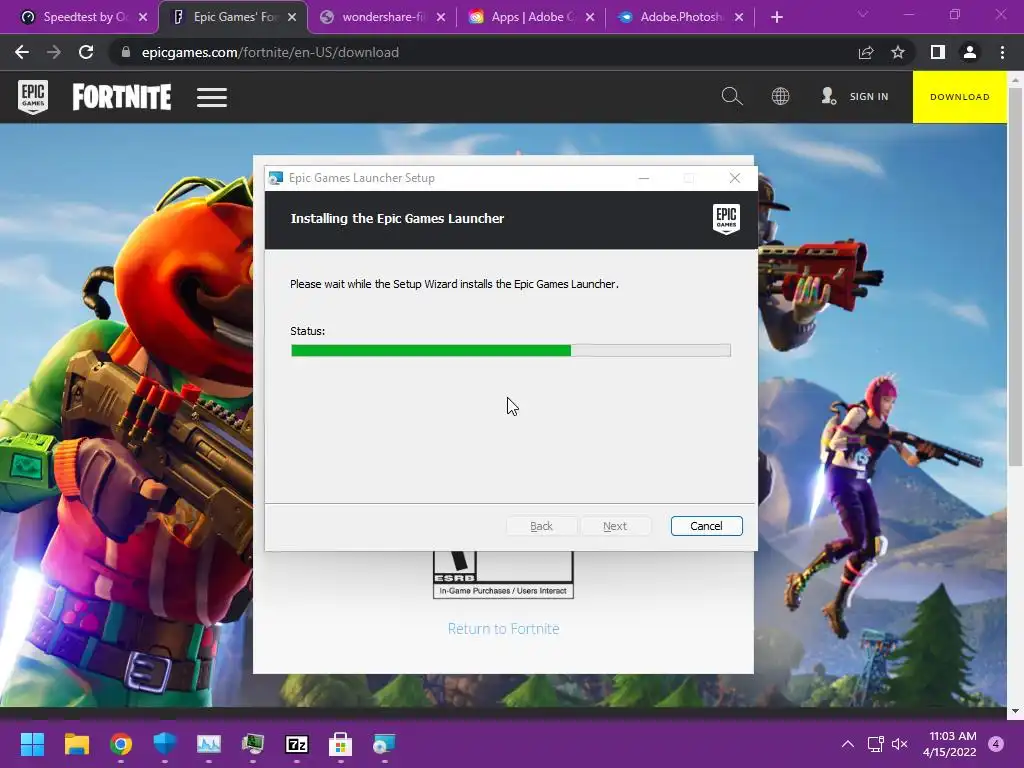Viewport: 1024px width, 768px height.
Task: Open the hamburger navigation menu
Action: 212,97
